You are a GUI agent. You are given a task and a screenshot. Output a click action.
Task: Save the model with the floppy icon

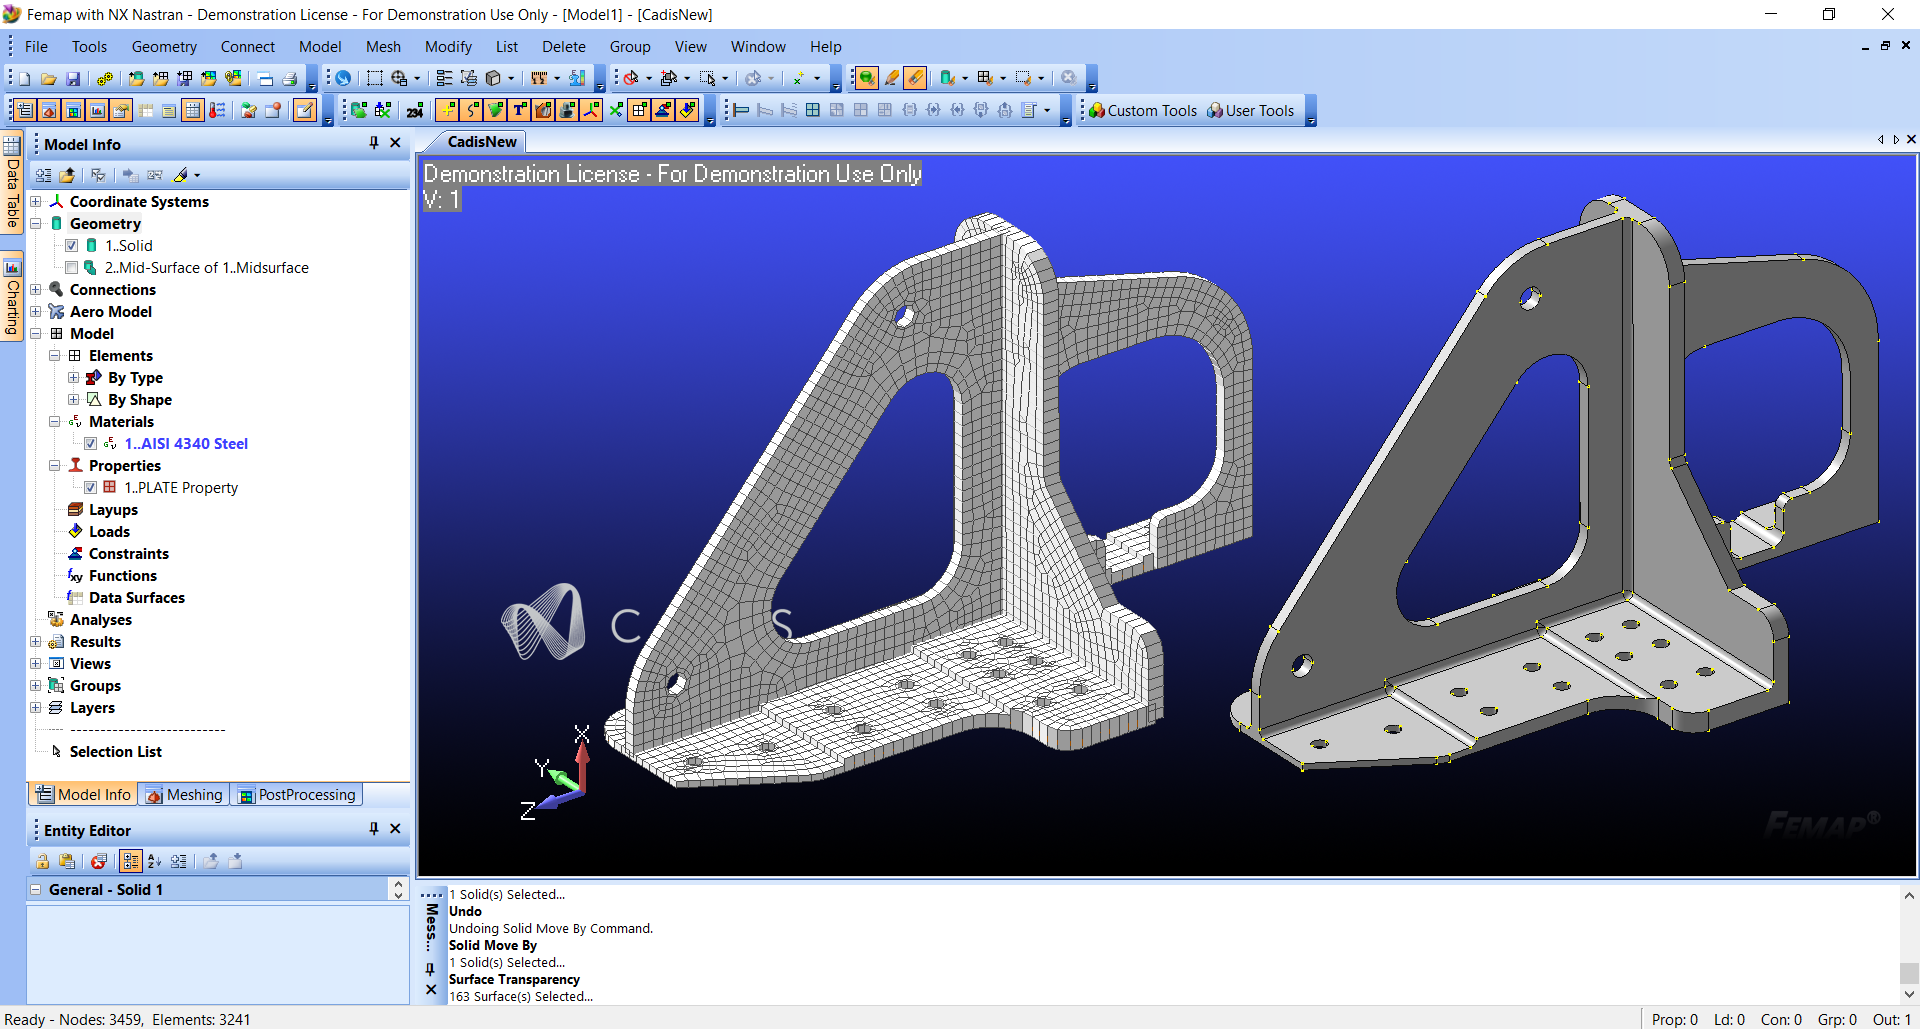72,78
